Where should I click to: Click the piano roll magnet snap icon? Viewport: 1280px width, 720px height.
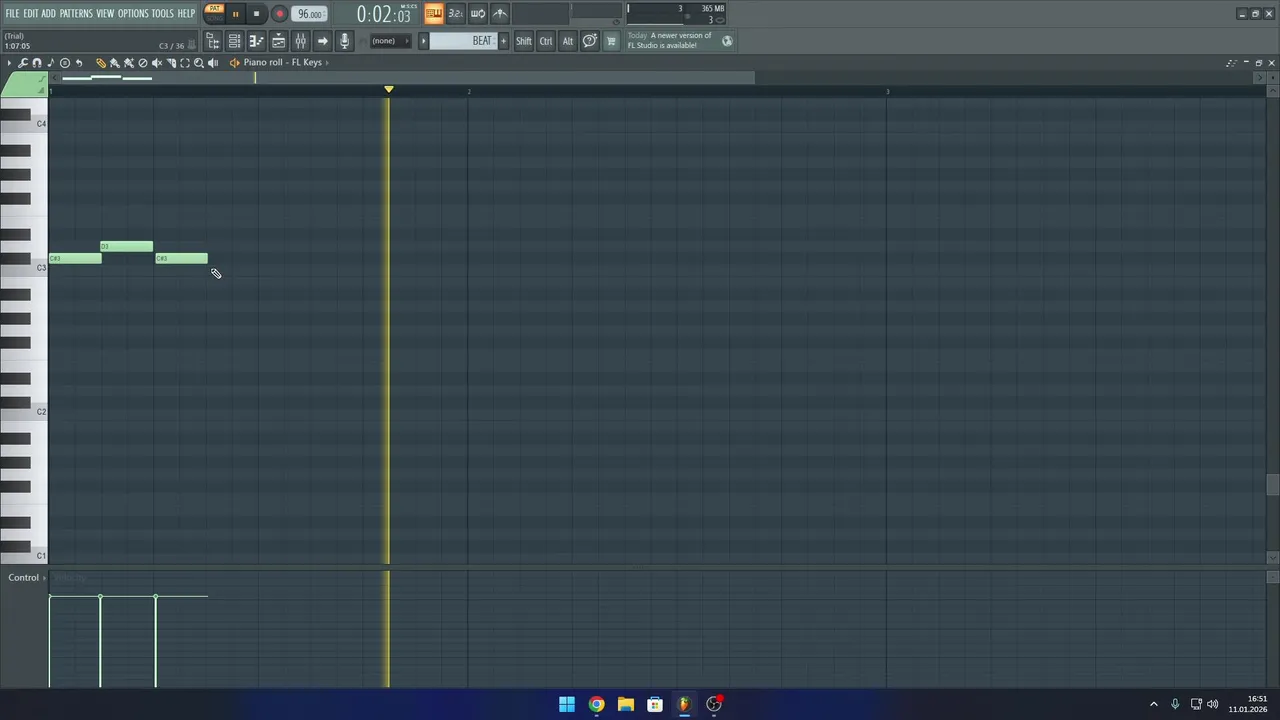(37, 62)
